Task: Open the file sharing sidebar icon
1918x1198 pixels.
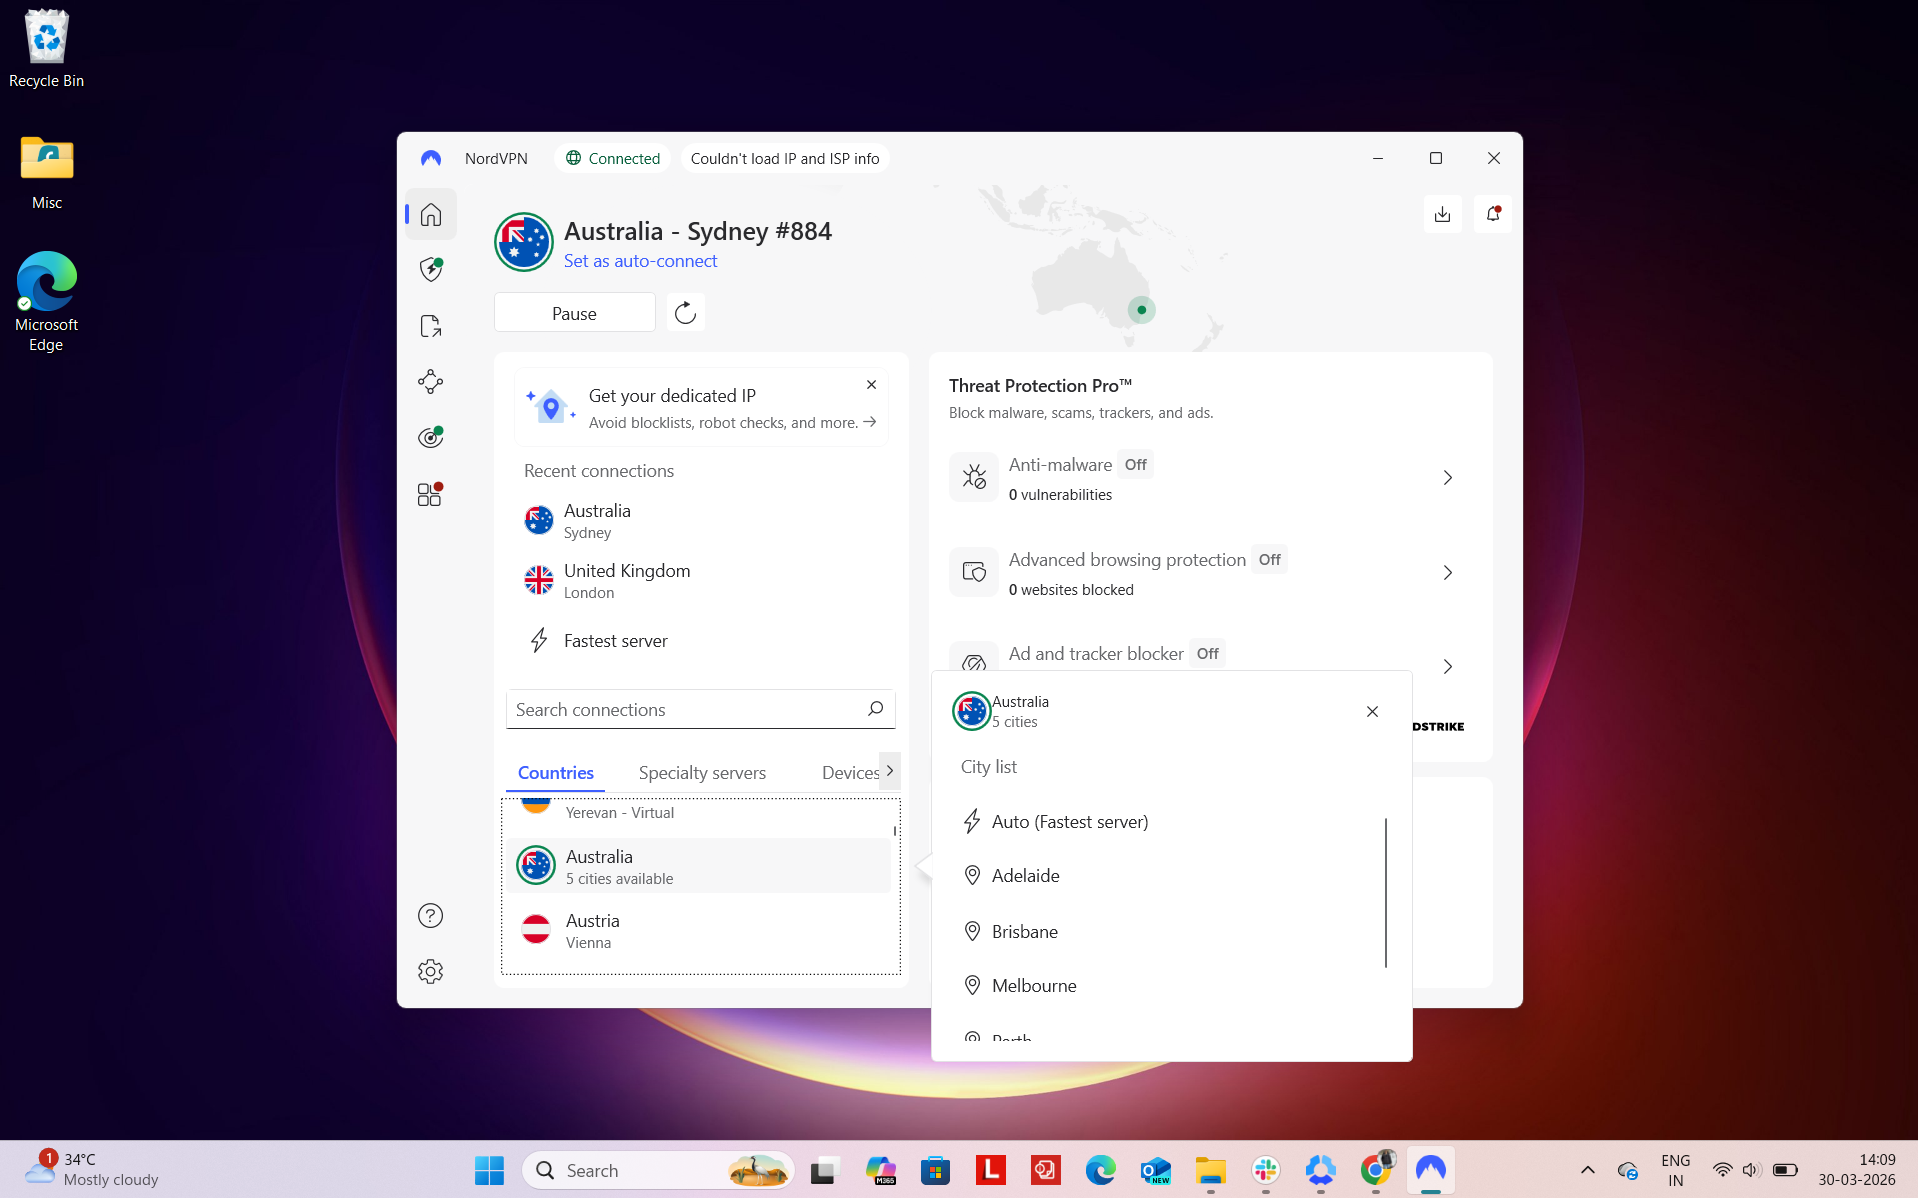Action: (430, 325)
